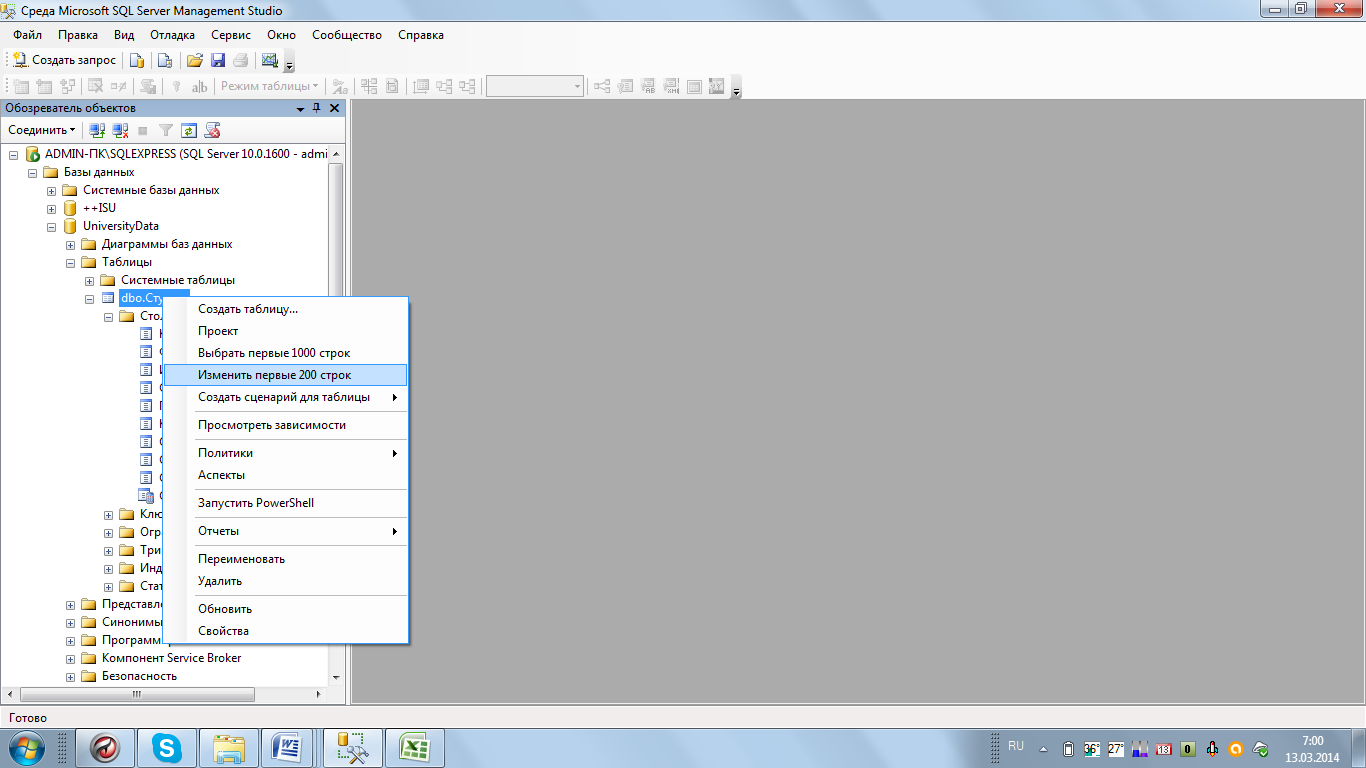
Task: Choose Просмотреть зависимости
Action: (x=285, y=425)
